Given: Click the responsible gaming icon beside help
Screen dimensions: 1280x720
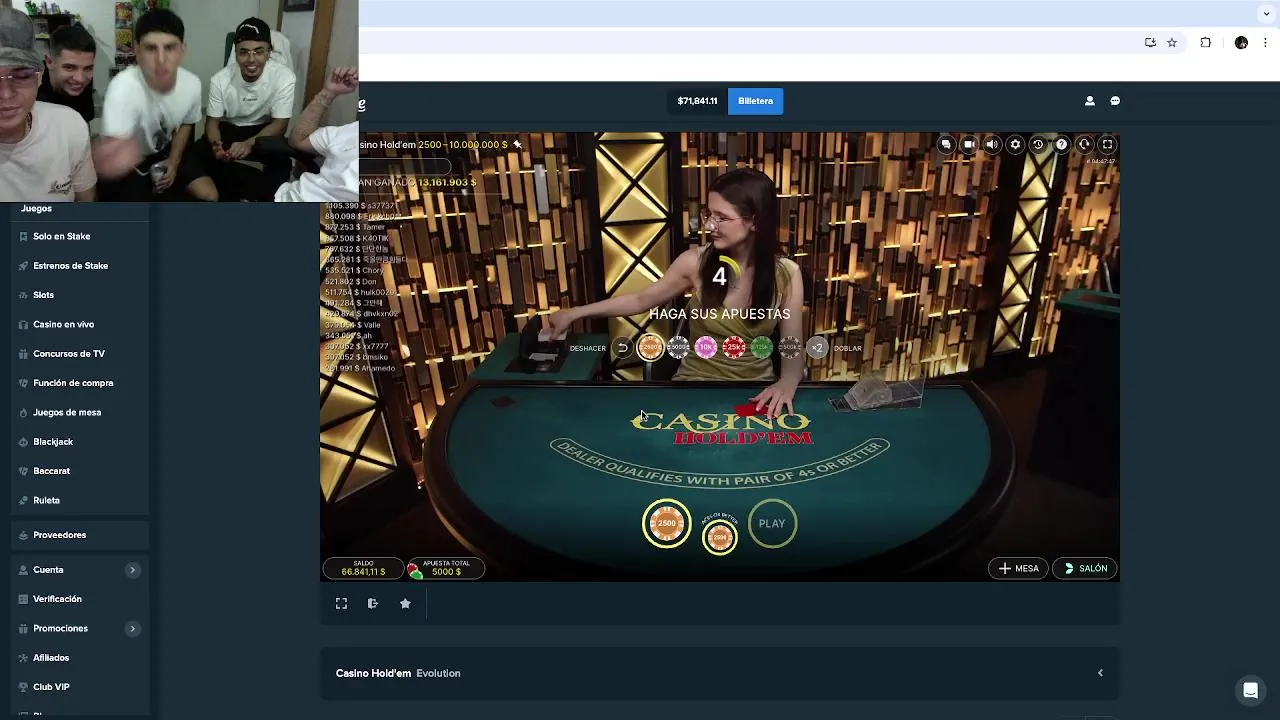Looking at the screenshot, I should (x=1084, y=144).
